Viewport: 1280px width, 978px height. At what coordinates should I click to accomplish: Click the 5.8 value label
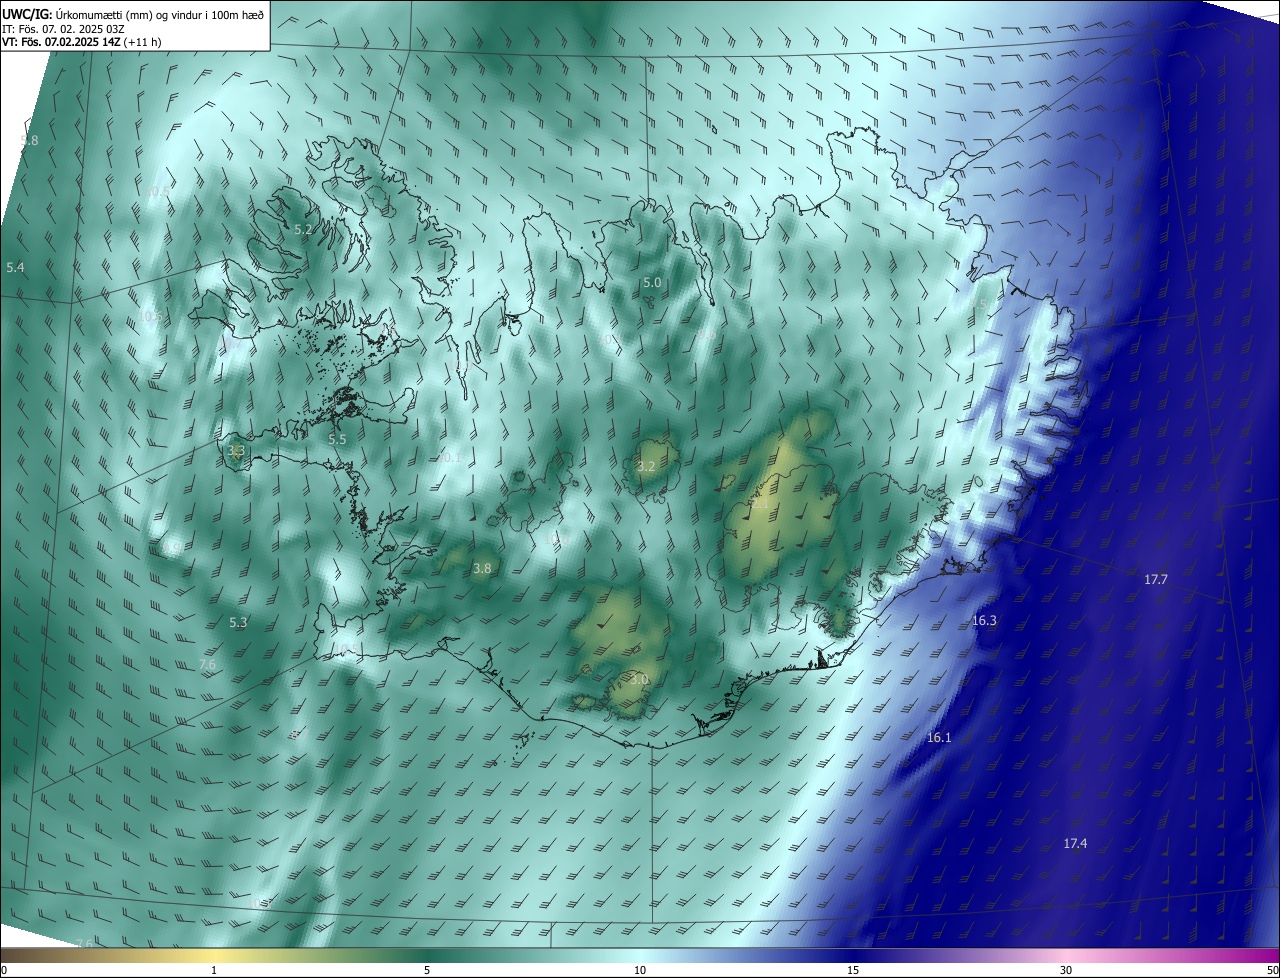tap(29, 141)
